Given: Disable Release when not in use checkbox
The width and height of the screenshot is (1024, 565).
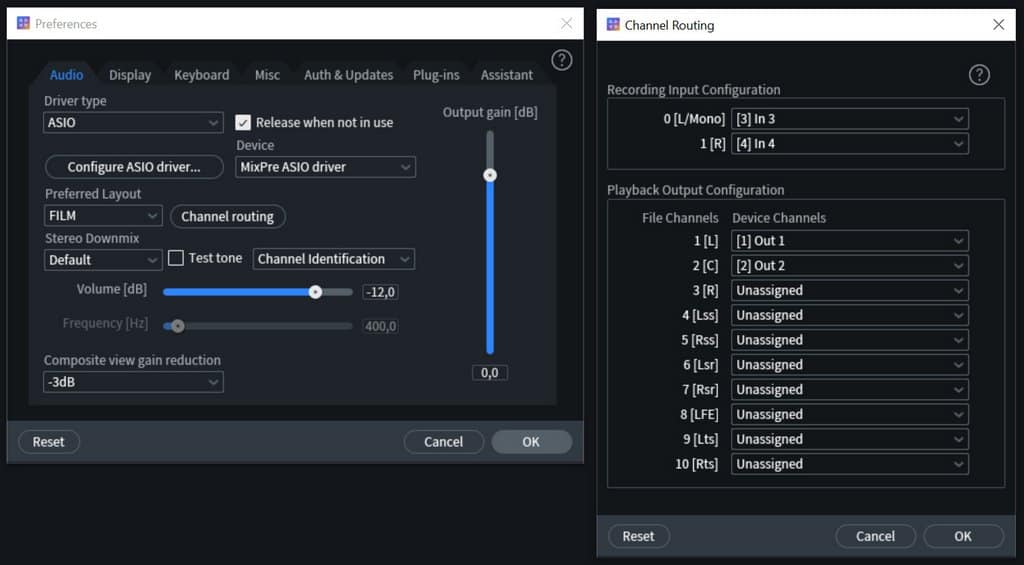Looking at the screenshot, I should 243,122.
